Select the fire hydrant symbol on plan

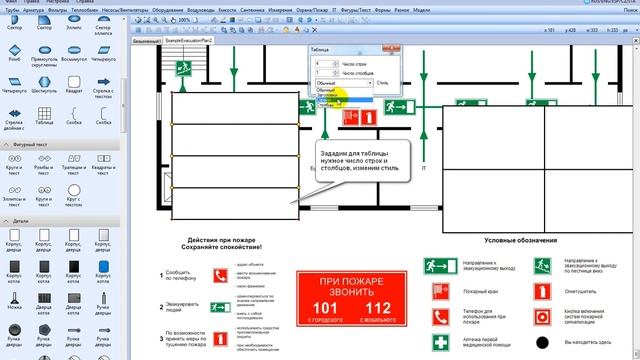(x=351, y=118)
